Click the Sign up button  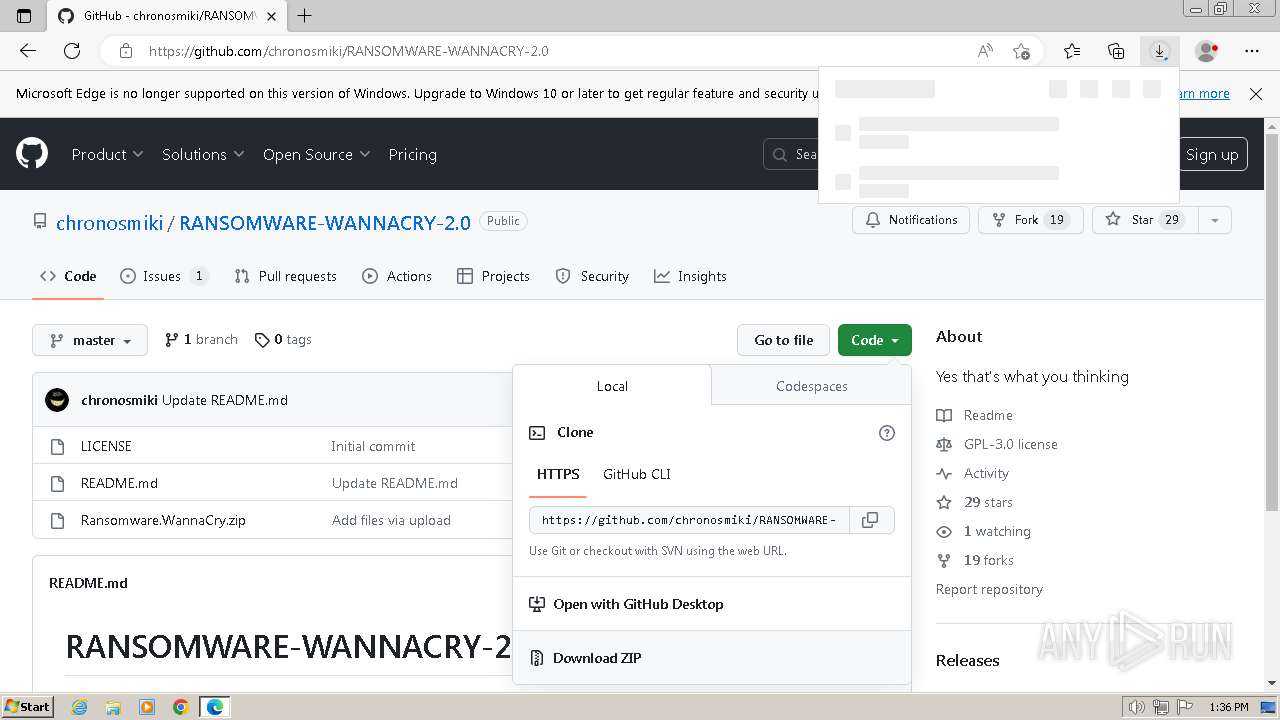tap(1212, 154)
